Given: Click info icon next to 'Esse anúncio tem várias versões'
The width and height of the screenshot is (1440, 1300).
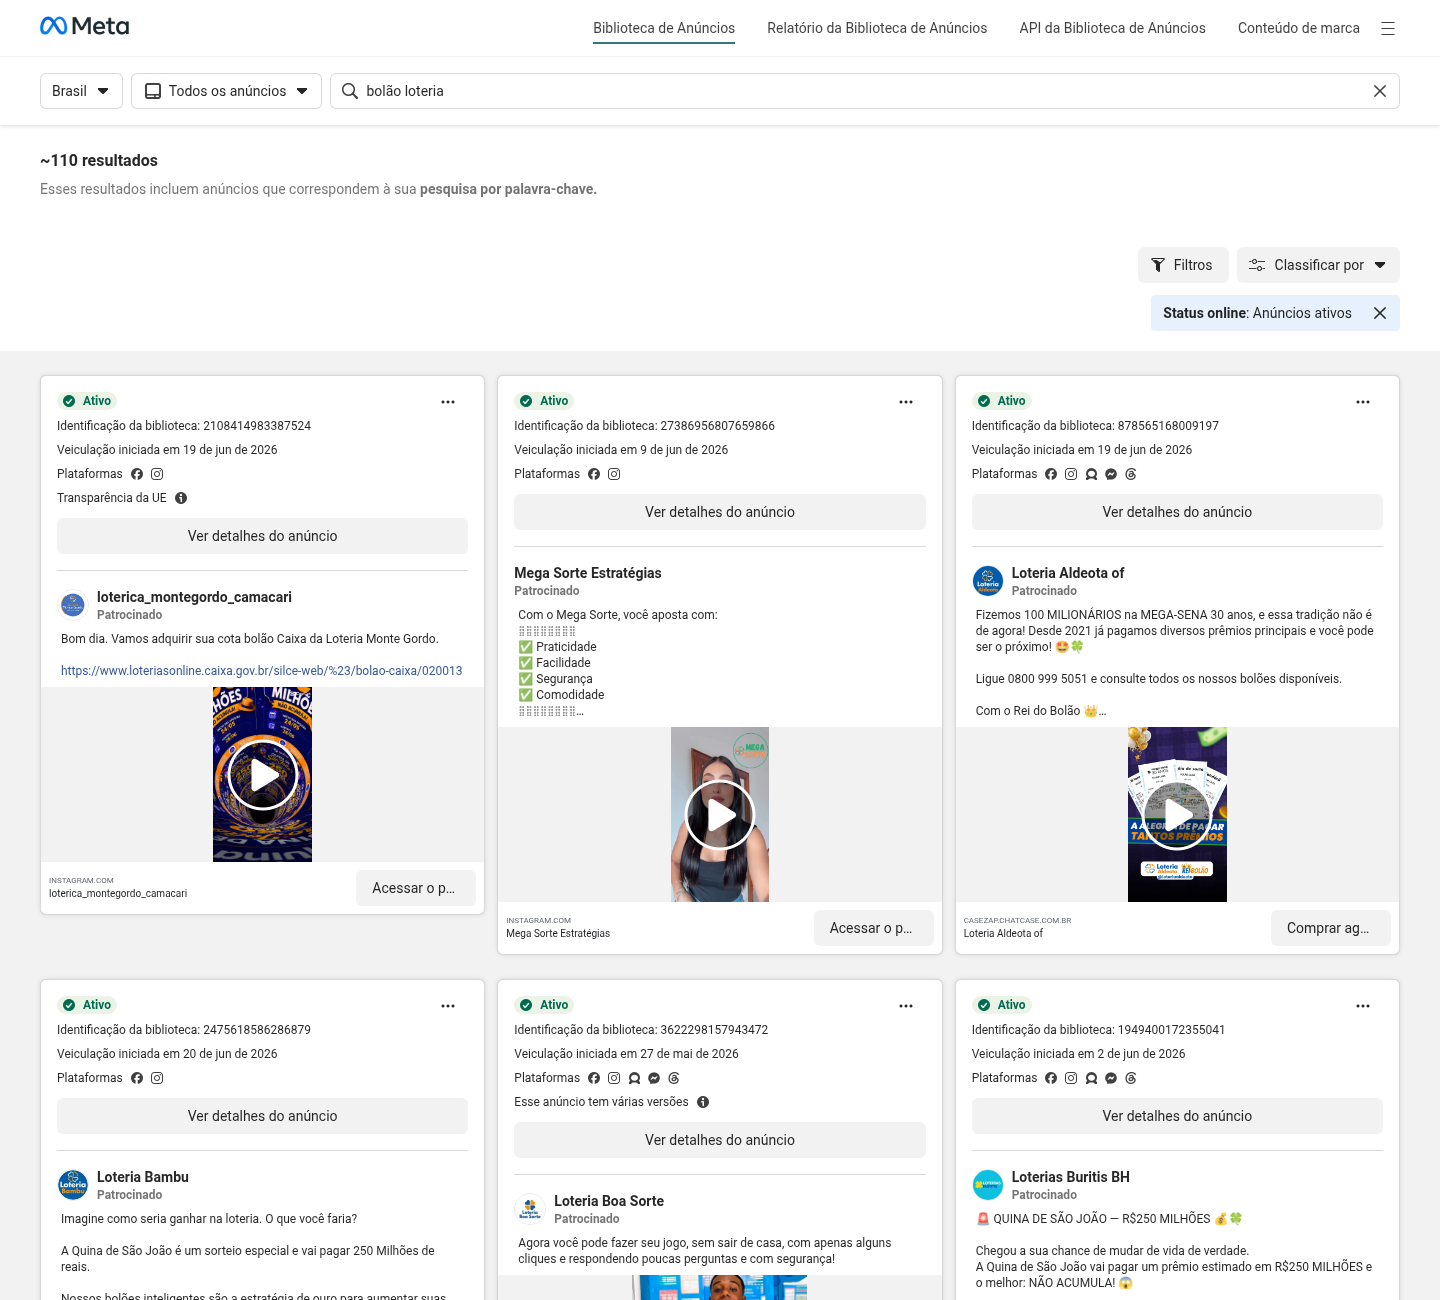Looking at the screenshot, I should coord(703,1102).
